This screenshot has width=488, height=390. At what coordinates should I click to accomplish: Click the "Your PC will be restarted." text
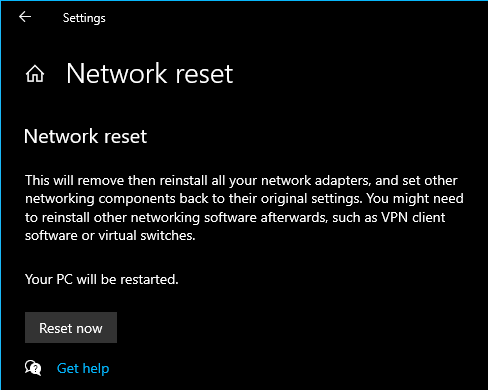[102, 279]
